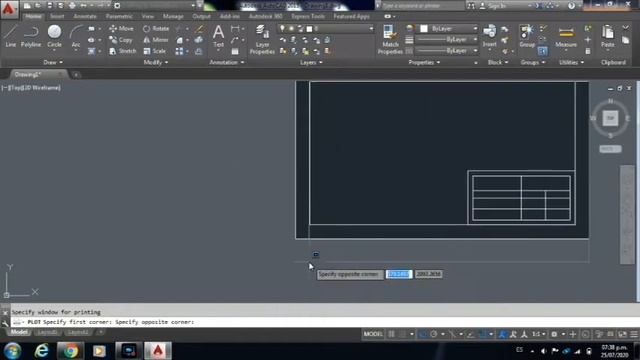
Task: Open the View ribbon tab
Action: [x=148, y=16]
